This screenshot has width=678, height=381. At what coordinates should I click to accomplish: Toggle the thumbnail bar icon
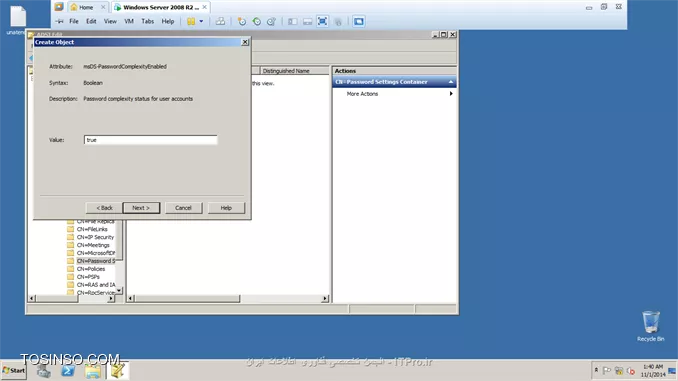[x=307, y=21]
